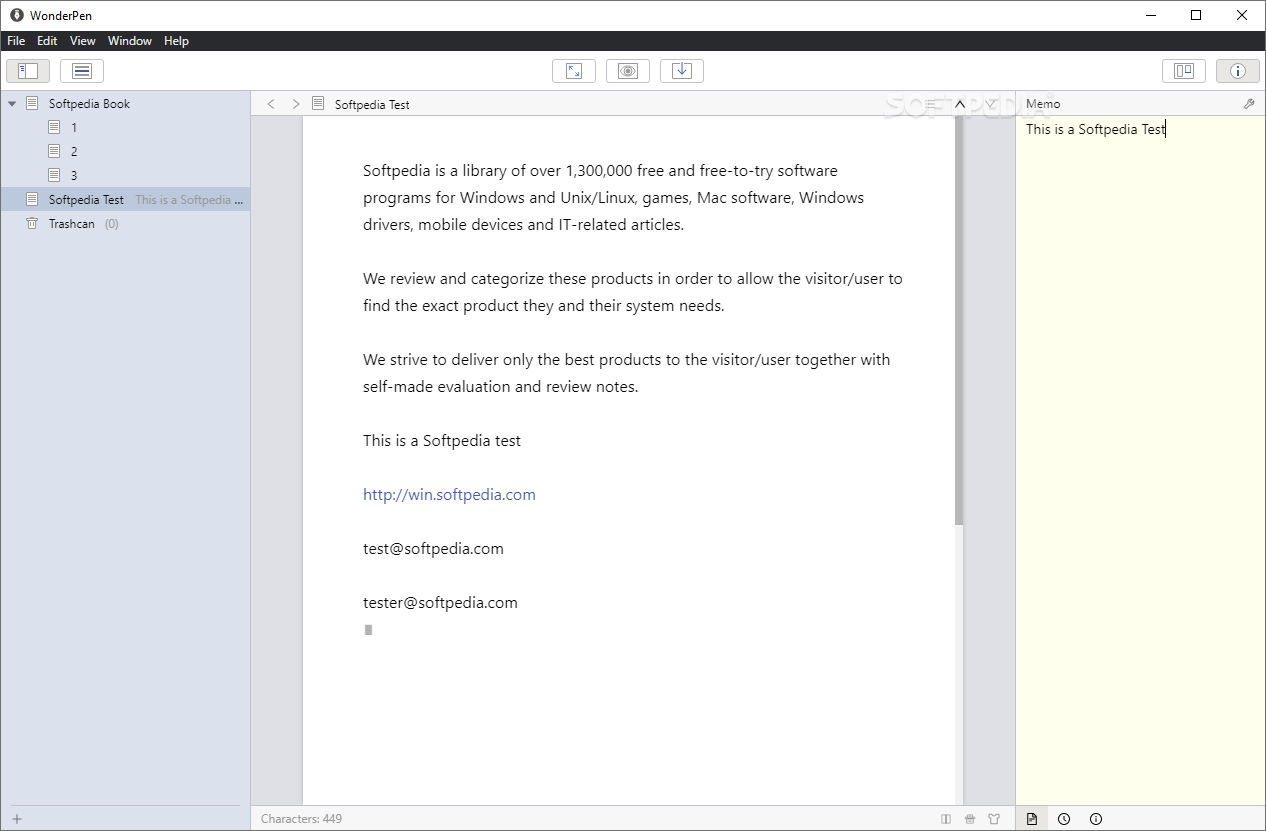This screenshot has width=1266, height=831.
Task: Click the Trashcan bin icon
Action: click(x=32, y=224)
